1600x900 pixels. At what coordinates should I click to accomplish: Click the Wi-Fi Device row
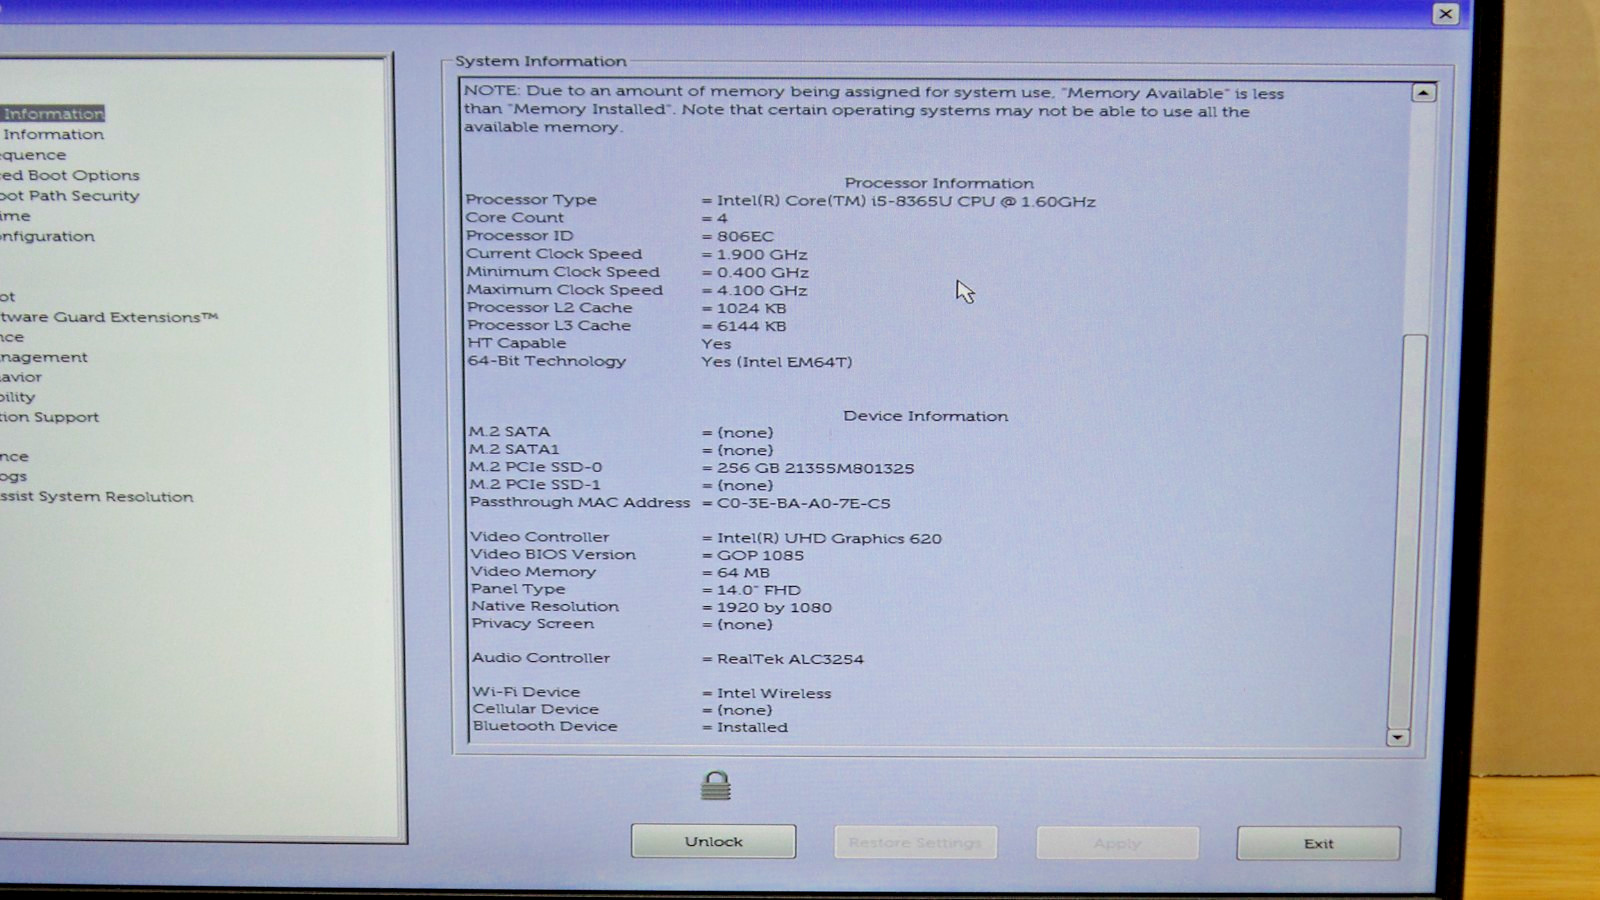(652, 692)
